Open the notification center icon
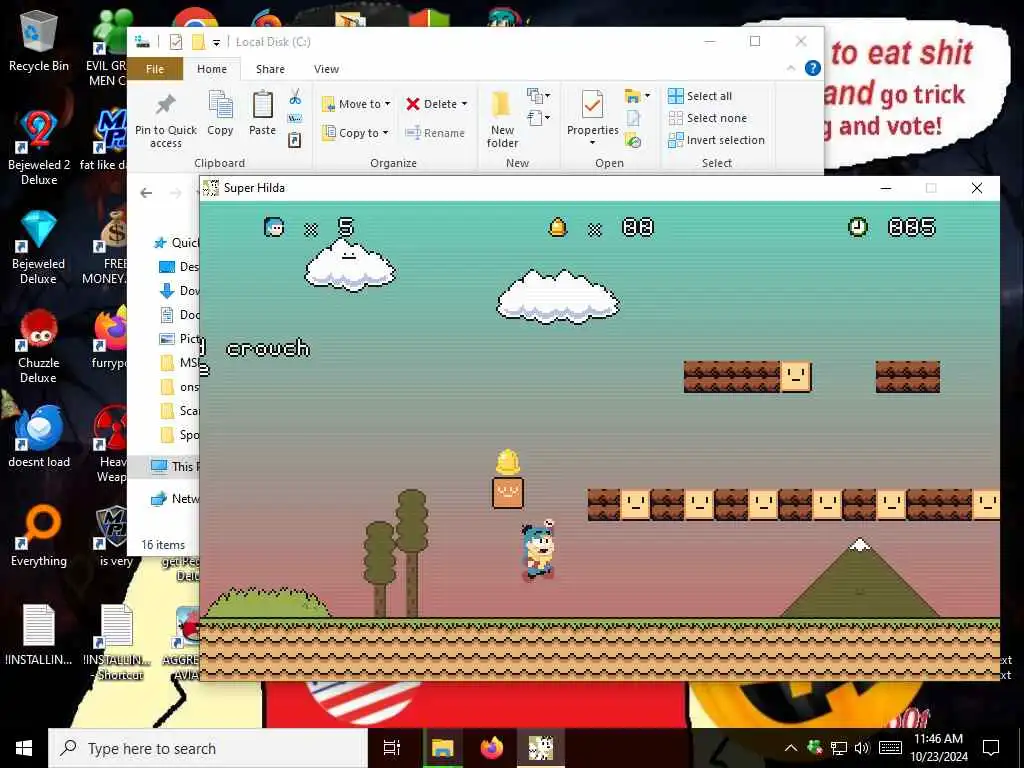Screen dimensions: 1024x768 991,748
